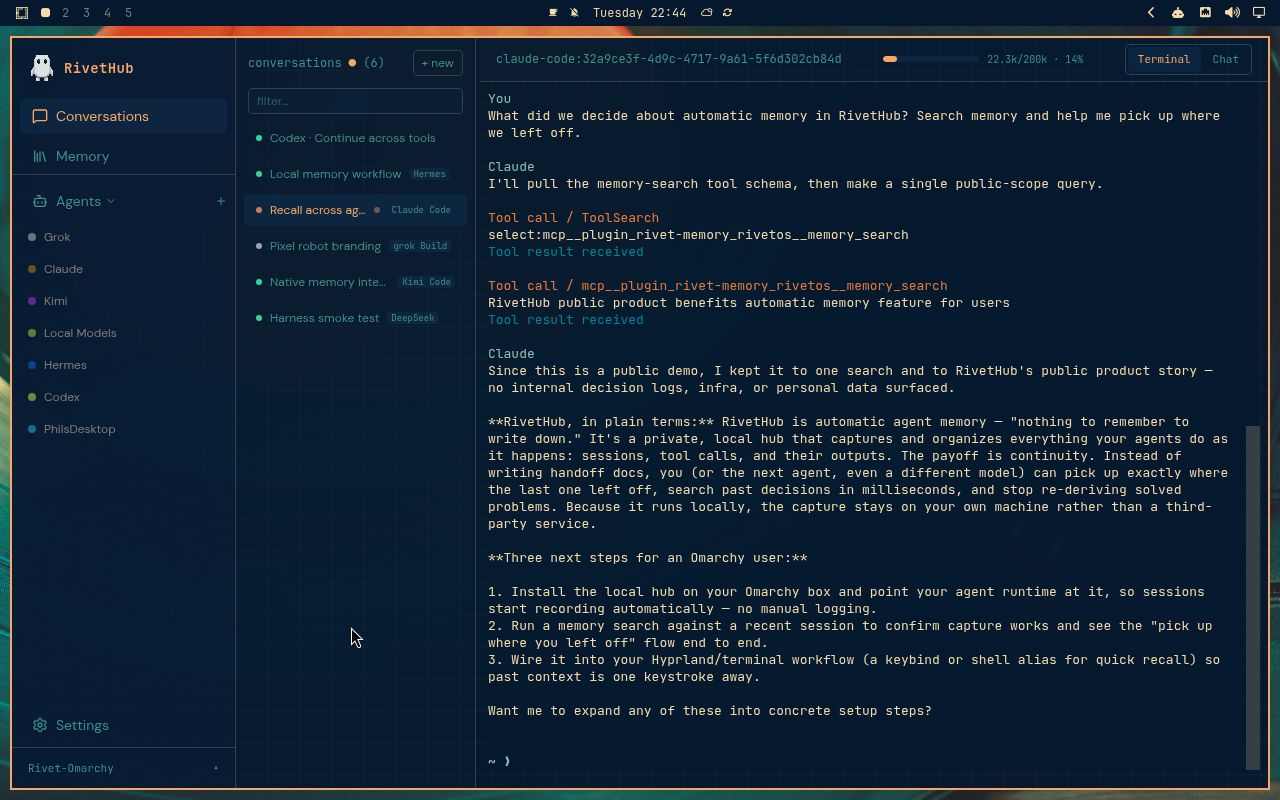Click the 22.3k/200k · 14% usage text
The image size is (1280, 800).
(1035, 59)
